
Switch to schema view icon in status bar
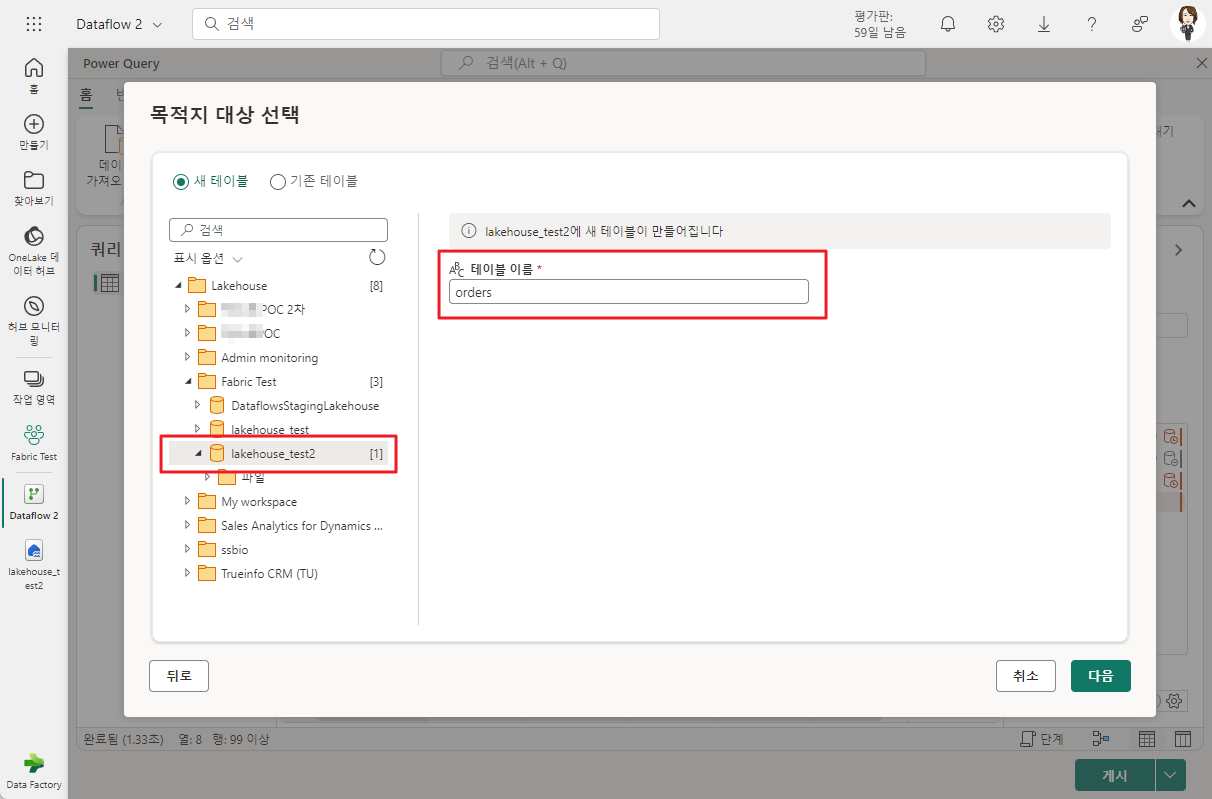[1183, 739]
